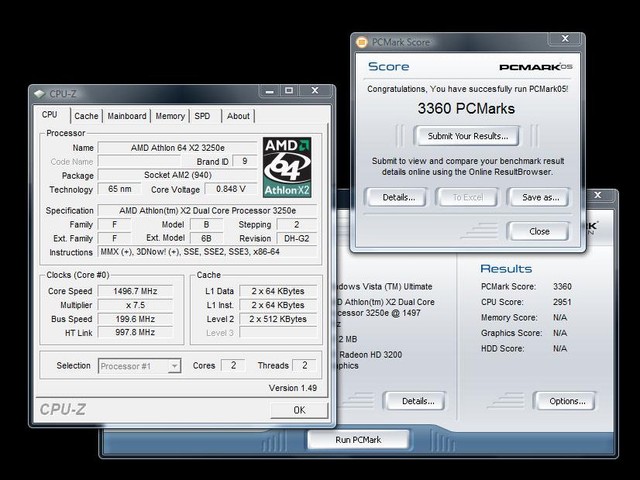The height and width of the screenshot is (480, 640).
Task: Open the Memory tab
Action: click(170, 116)
